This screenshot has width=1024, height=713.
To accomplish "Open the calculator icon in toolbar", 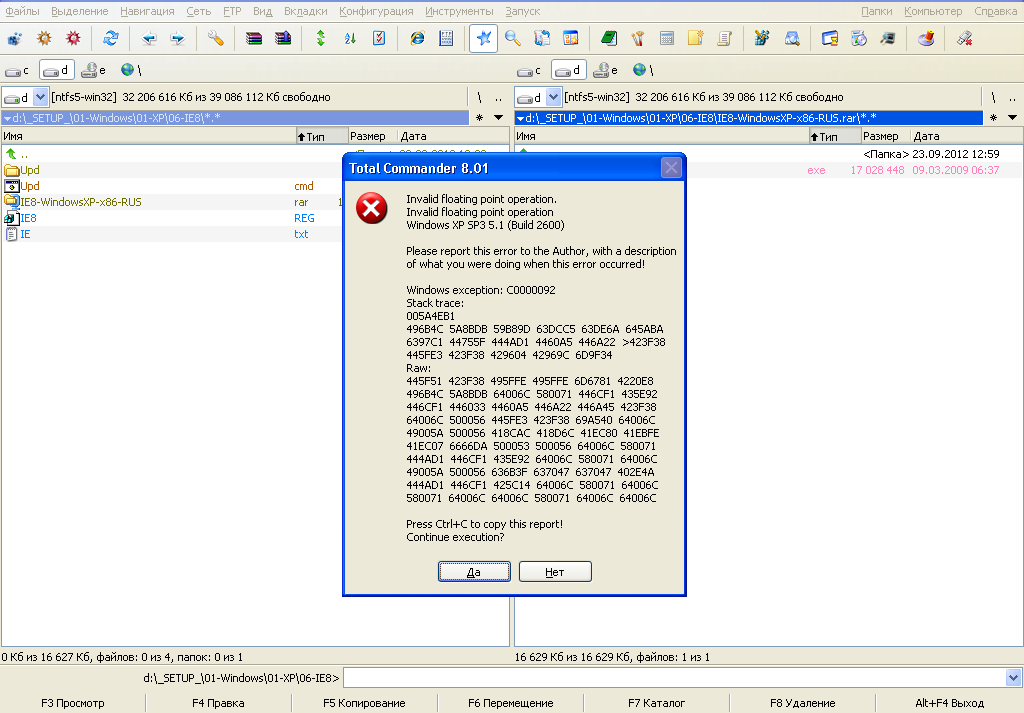I will [666, 39].
